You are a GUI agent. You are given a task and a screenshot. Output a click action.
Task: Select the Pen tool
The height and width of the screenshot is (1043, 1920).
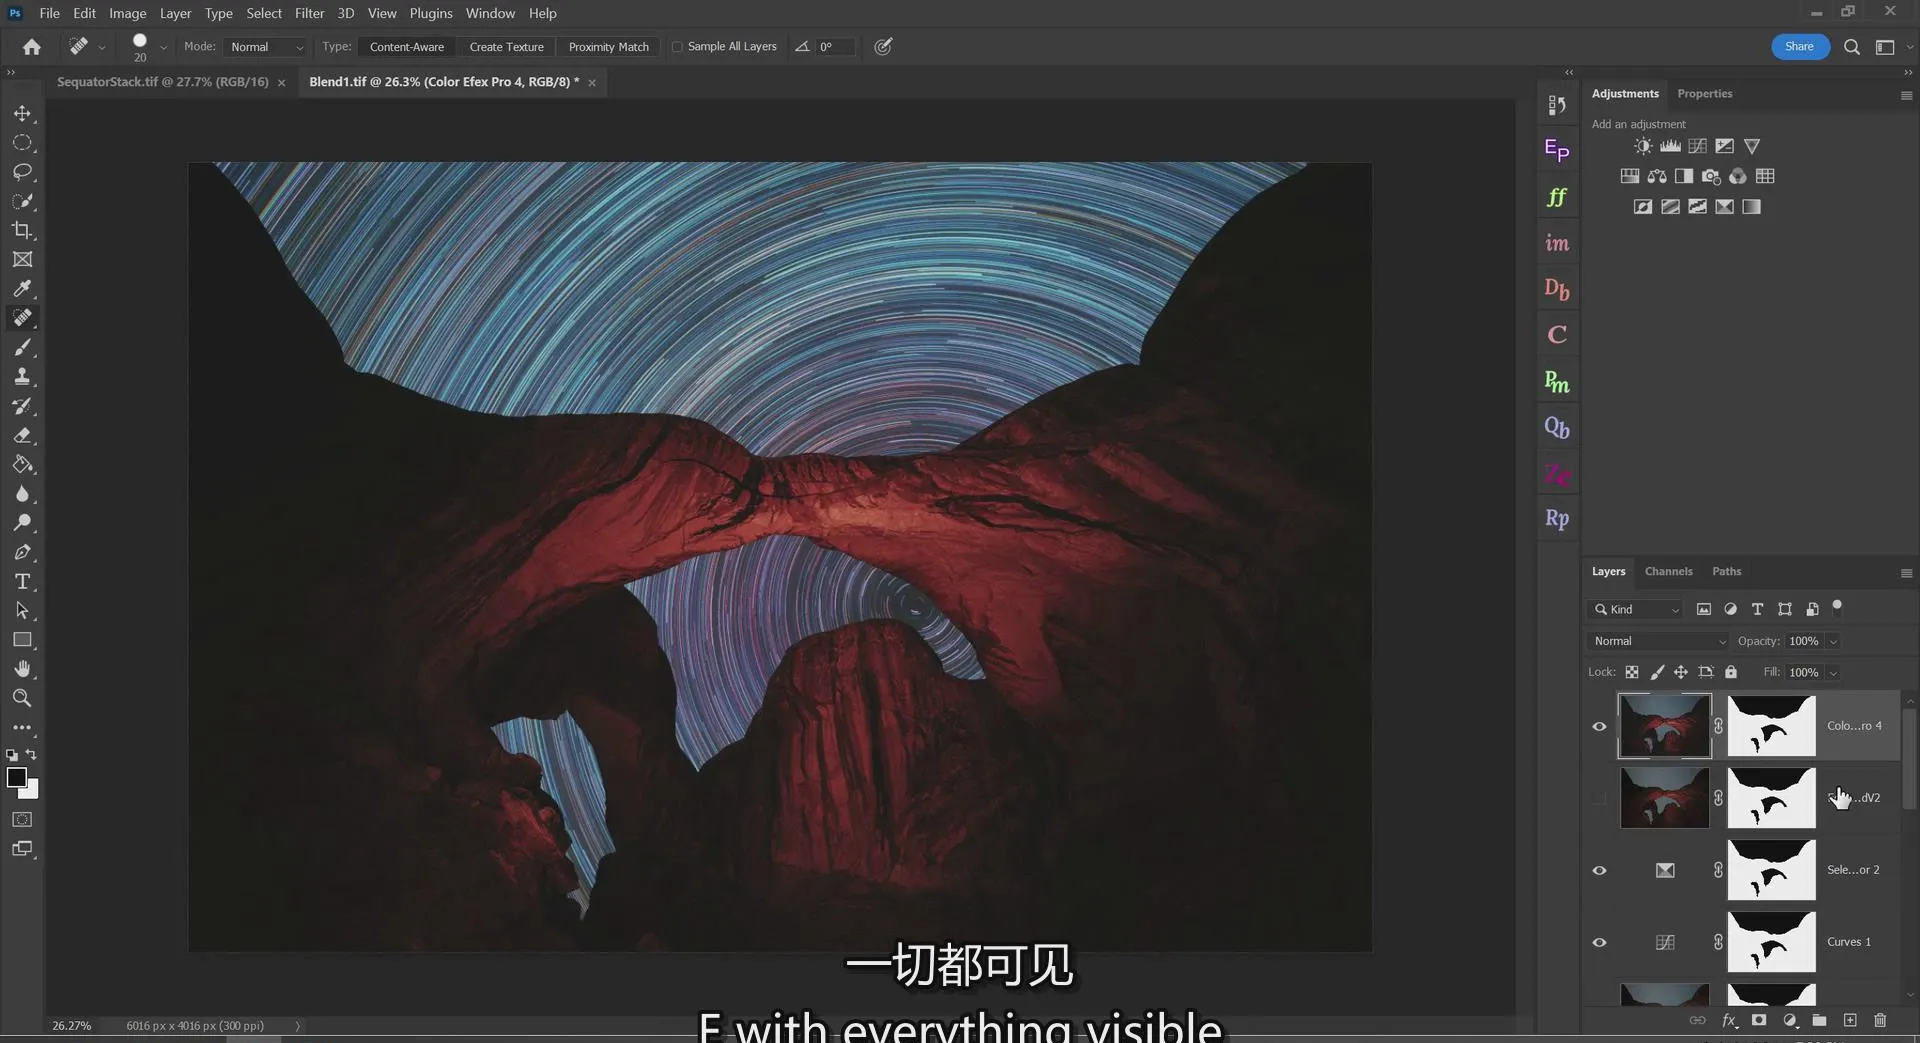pos(22,552)
